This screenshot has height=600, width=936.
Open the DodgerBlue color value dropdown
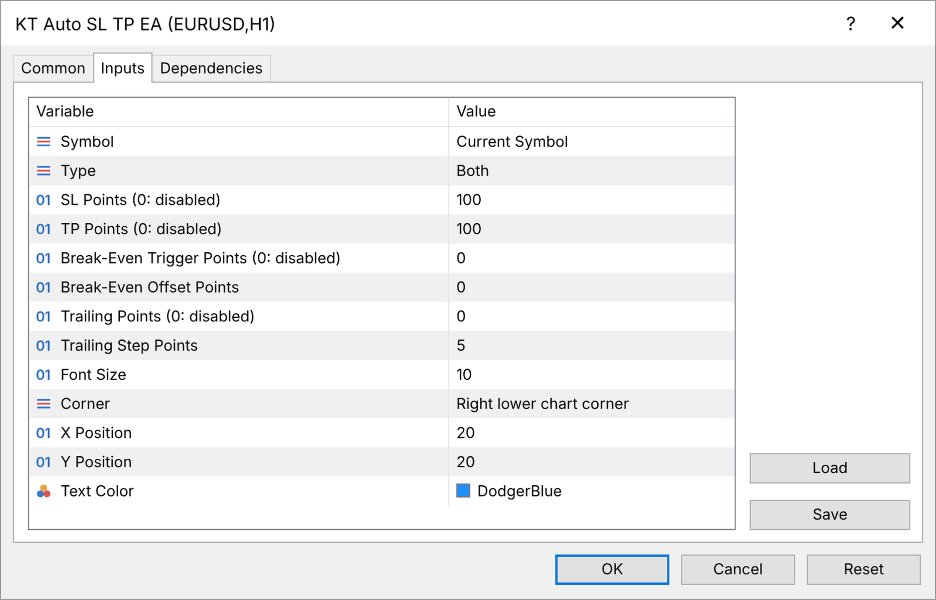(x=592, y=491)
